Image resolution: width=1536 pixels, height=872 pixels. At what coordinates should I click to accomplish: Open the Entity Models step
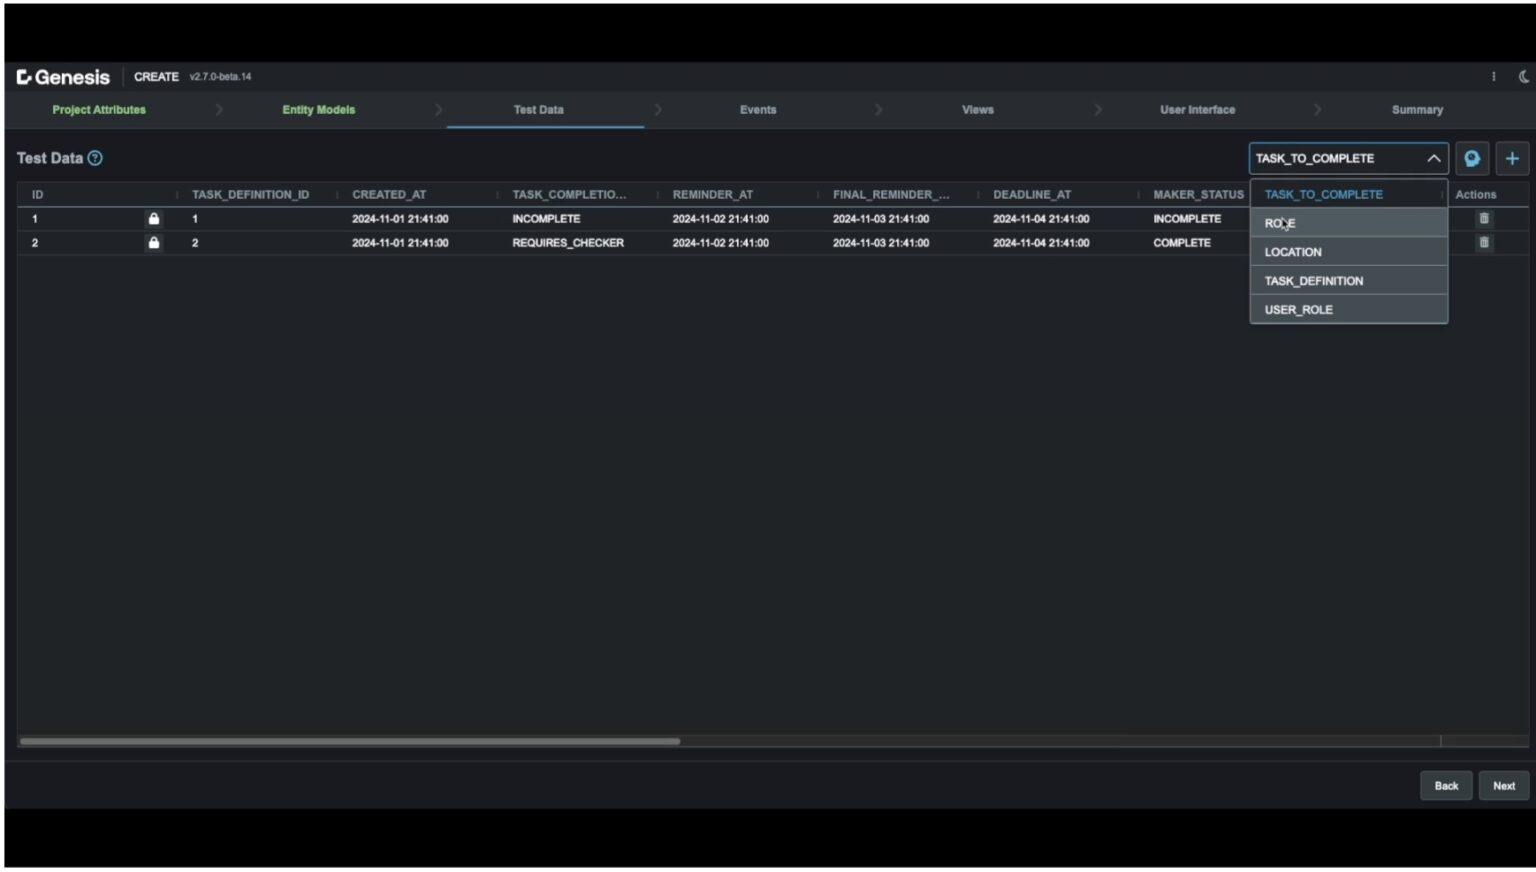[318, 110]
